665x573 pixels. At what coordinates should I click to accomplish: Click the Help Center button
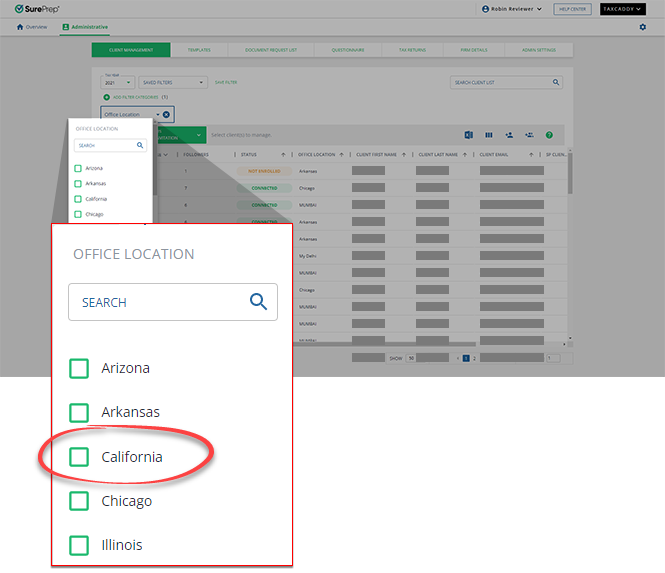tap(573, 9)
